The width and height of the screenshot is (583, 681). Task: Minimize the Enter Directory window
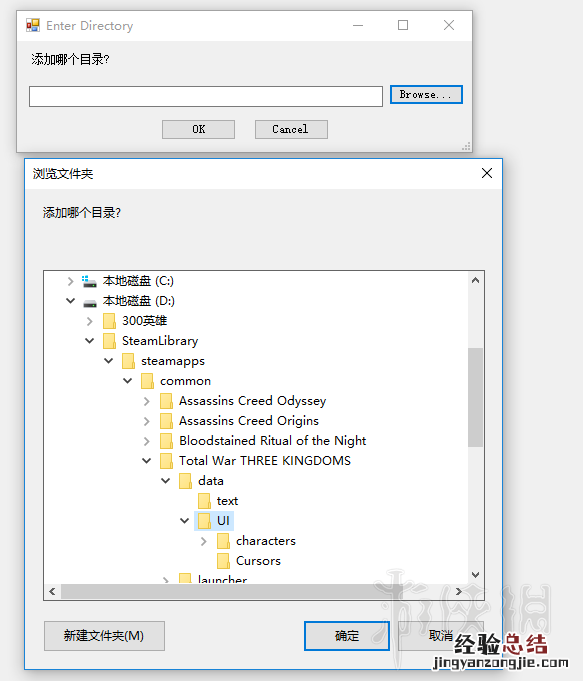(x=358, y=25)
